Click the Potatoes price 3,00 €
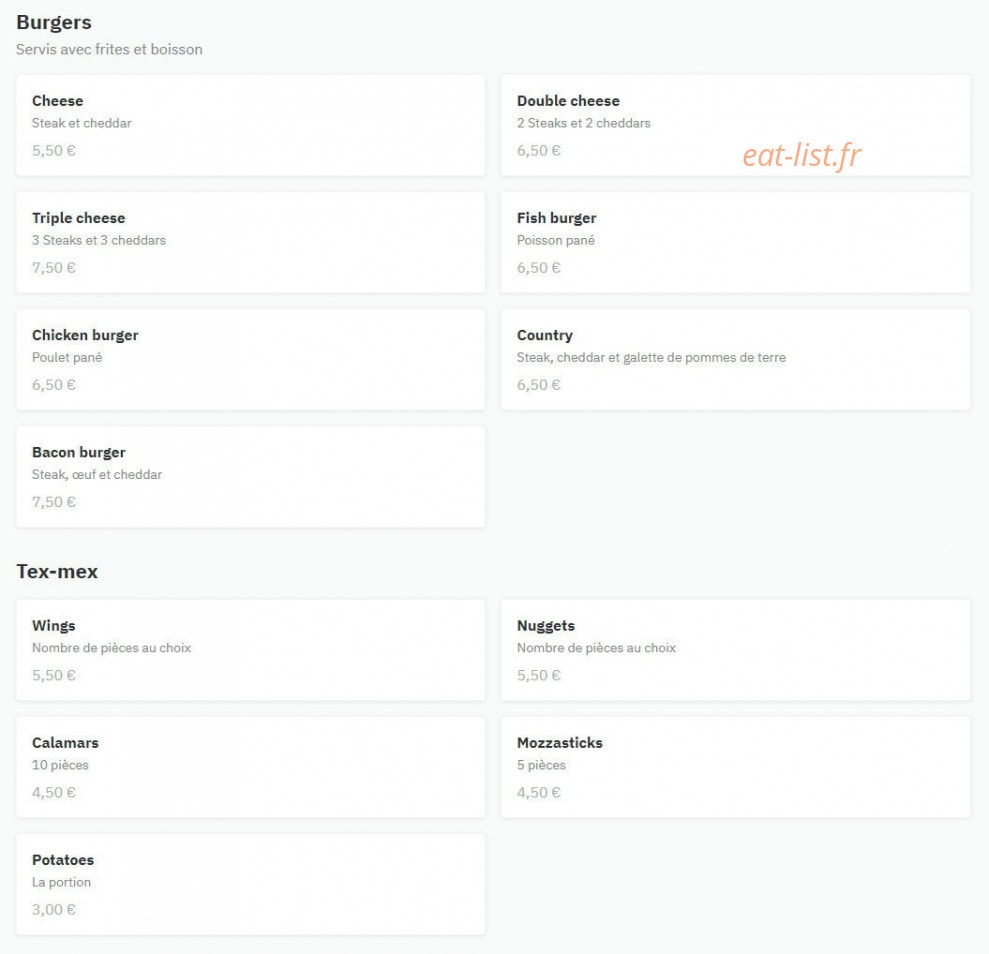Image resolution: width=989 pixels, height=954 pixels. pyautogui.click(x=54, y=910)
